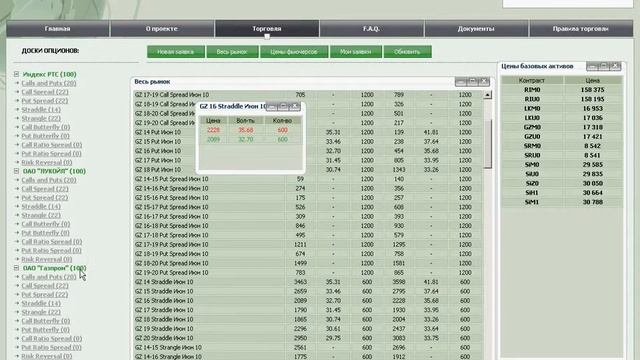
Task: Open Put Ratio Spread (0) under ЛУКОЙЛ
Action: pos(51,250)
